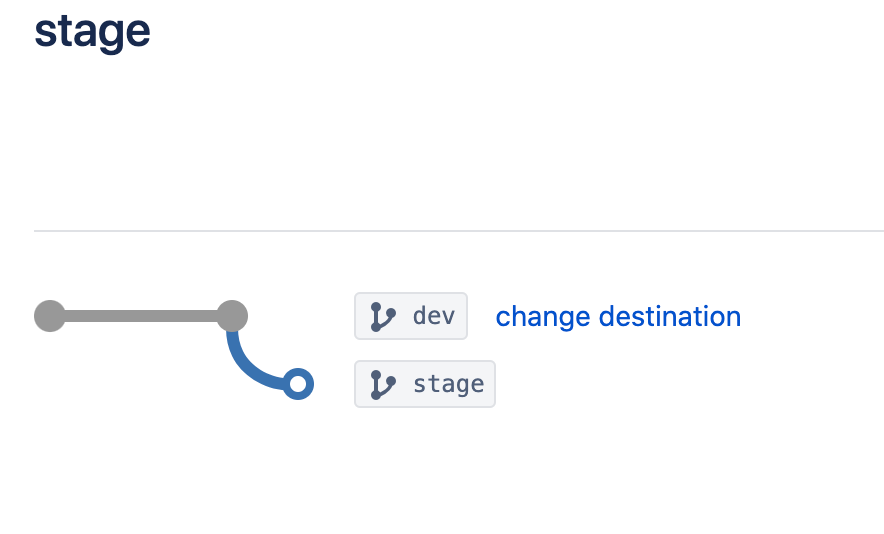
Task: Select the hollow blue source branch node
Action: coord(298,384)
